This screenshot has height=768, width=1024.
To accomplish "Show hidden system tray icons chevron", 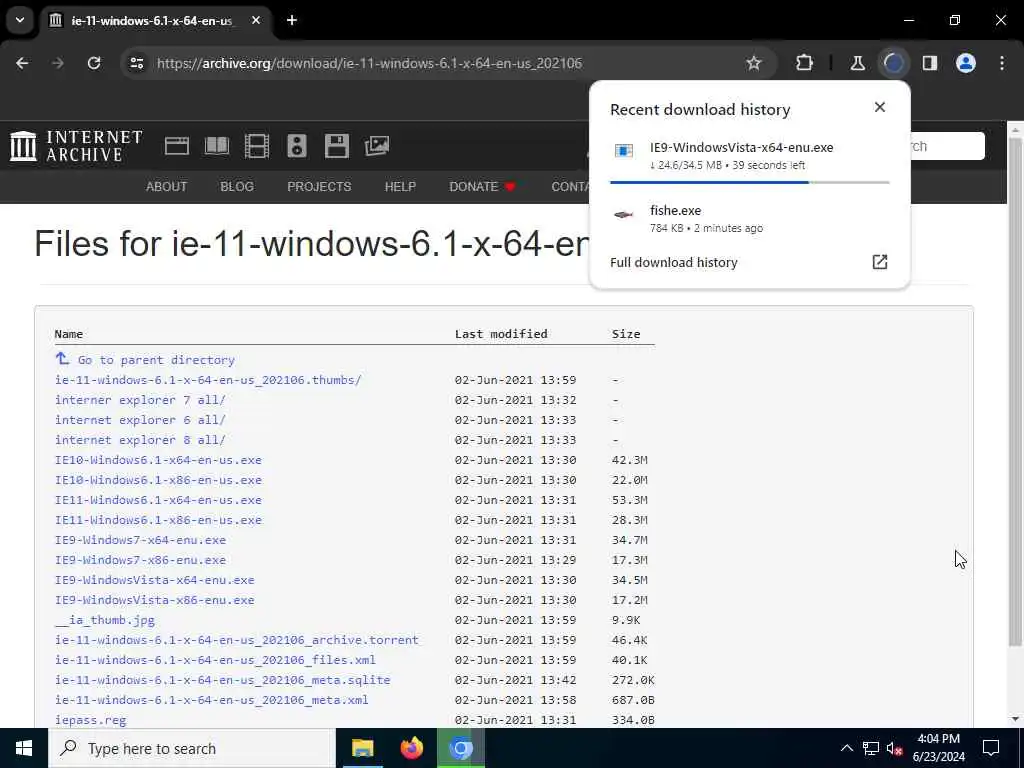I will point(846,748).
